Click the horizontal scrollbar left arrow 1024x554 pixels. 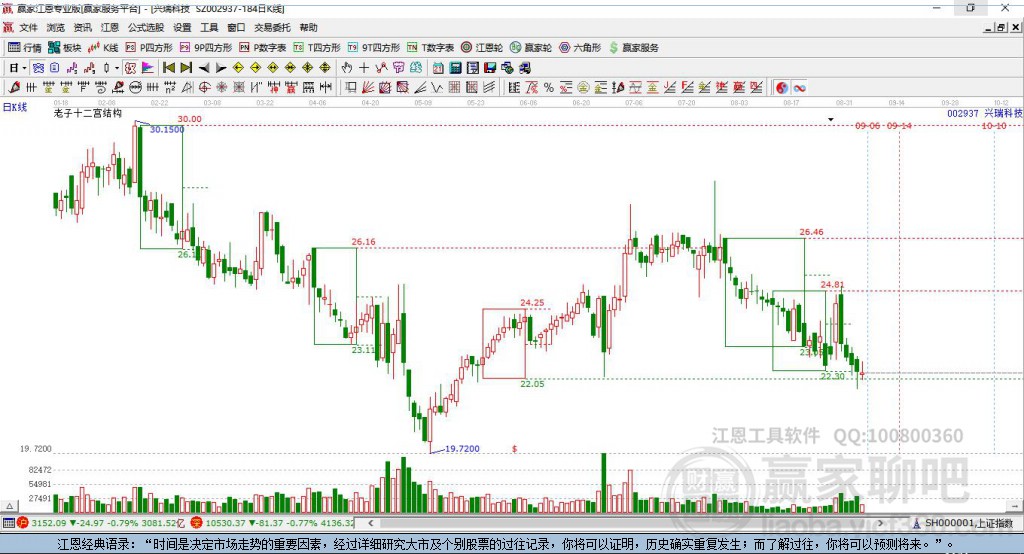(370, 523)
